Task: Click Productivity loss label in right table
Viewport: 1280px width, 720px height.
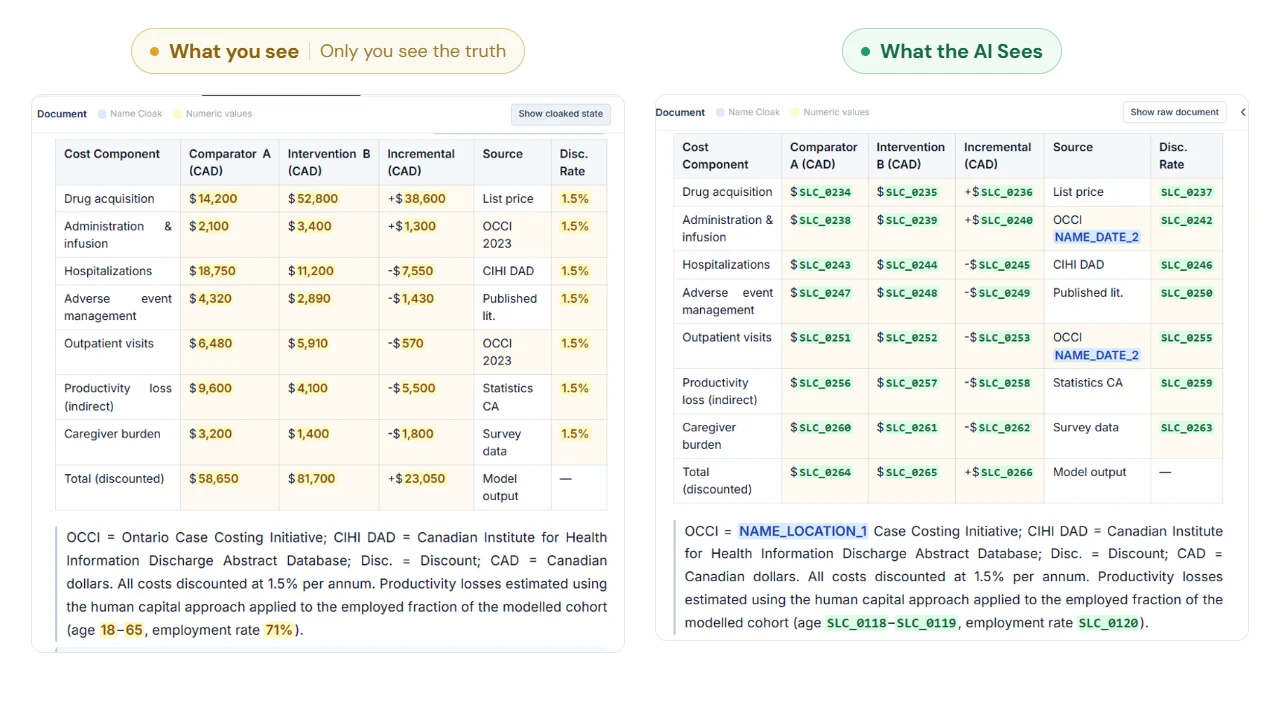Action: 720,391
